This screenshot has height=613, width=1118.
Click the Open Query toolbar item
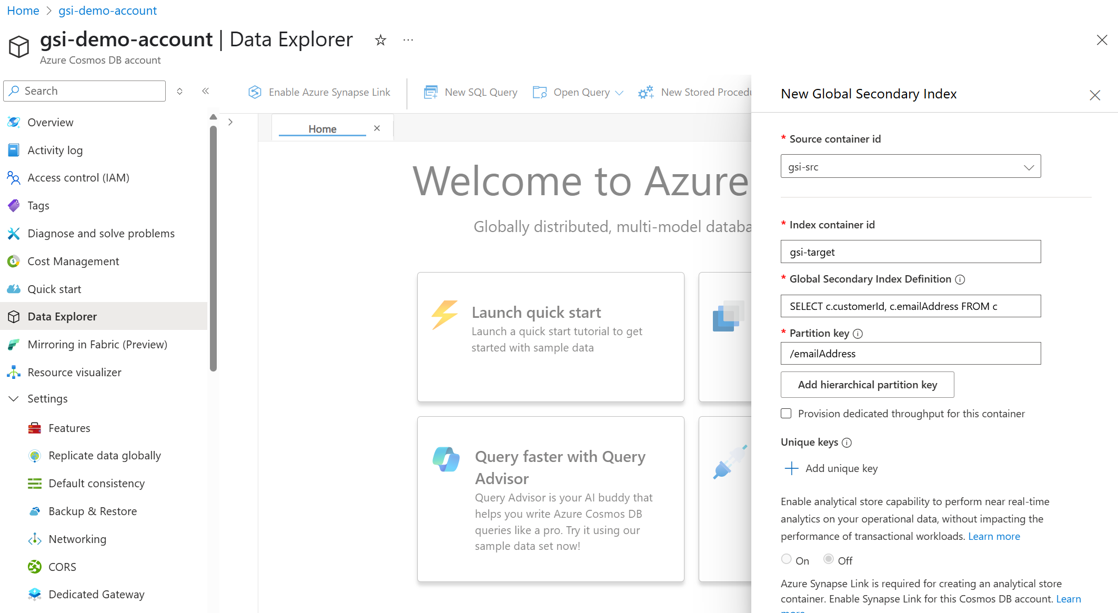point(578,92)
